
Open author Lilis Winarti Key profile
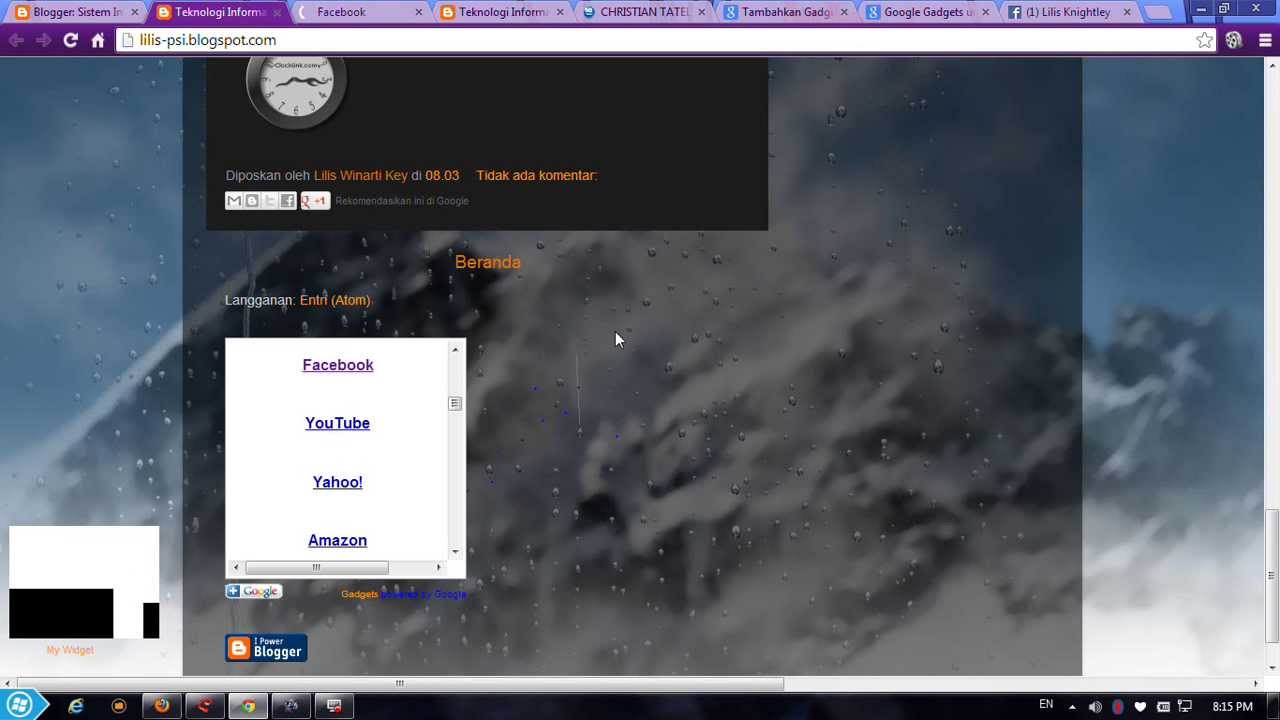coord(361,175)
